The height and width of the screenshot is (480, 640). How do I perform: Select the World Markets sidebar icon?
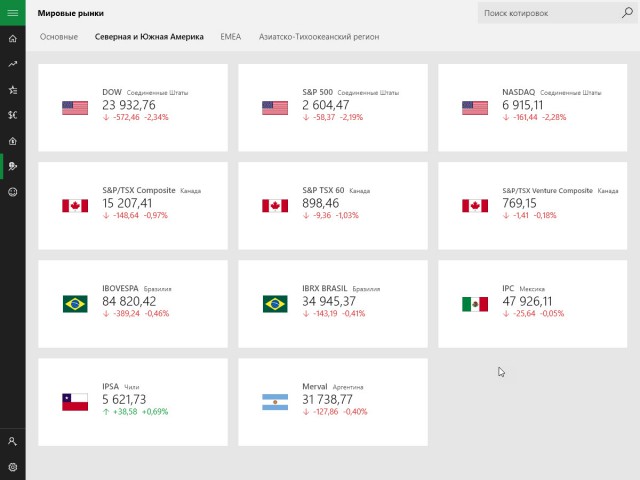(13, 166)
